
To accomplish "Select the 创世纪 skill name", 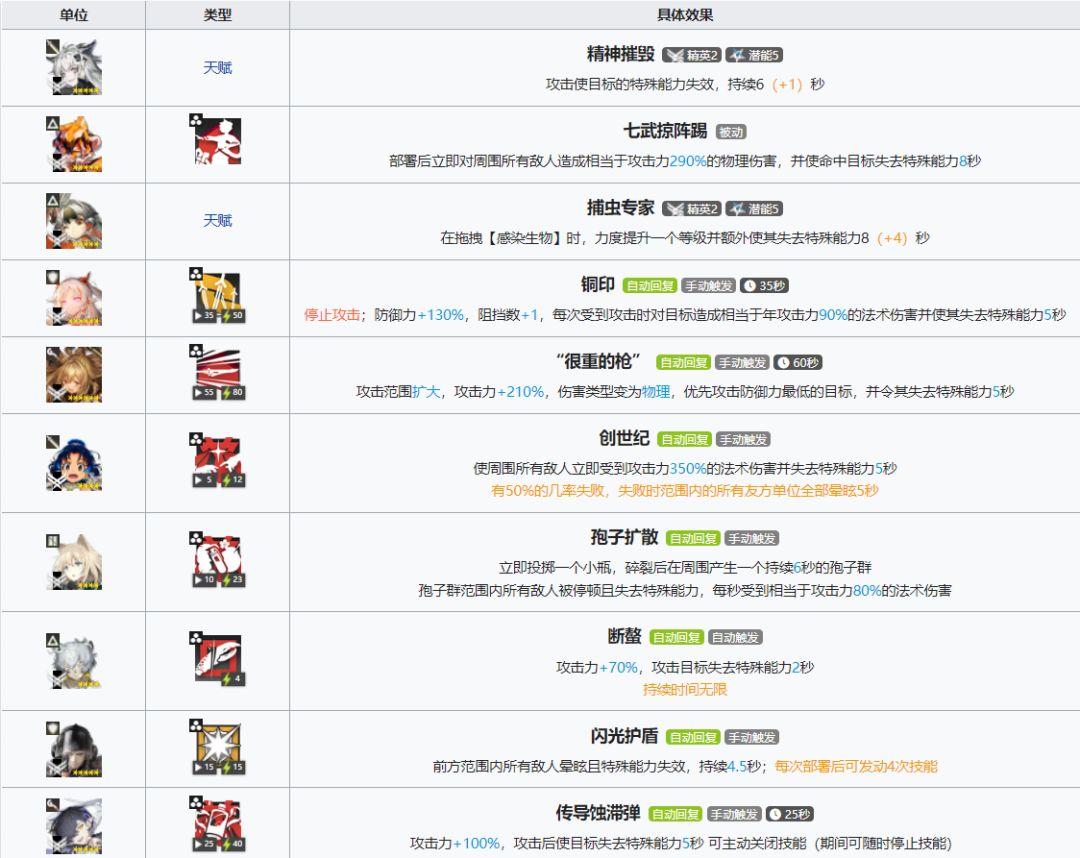I will pos(624,438).
